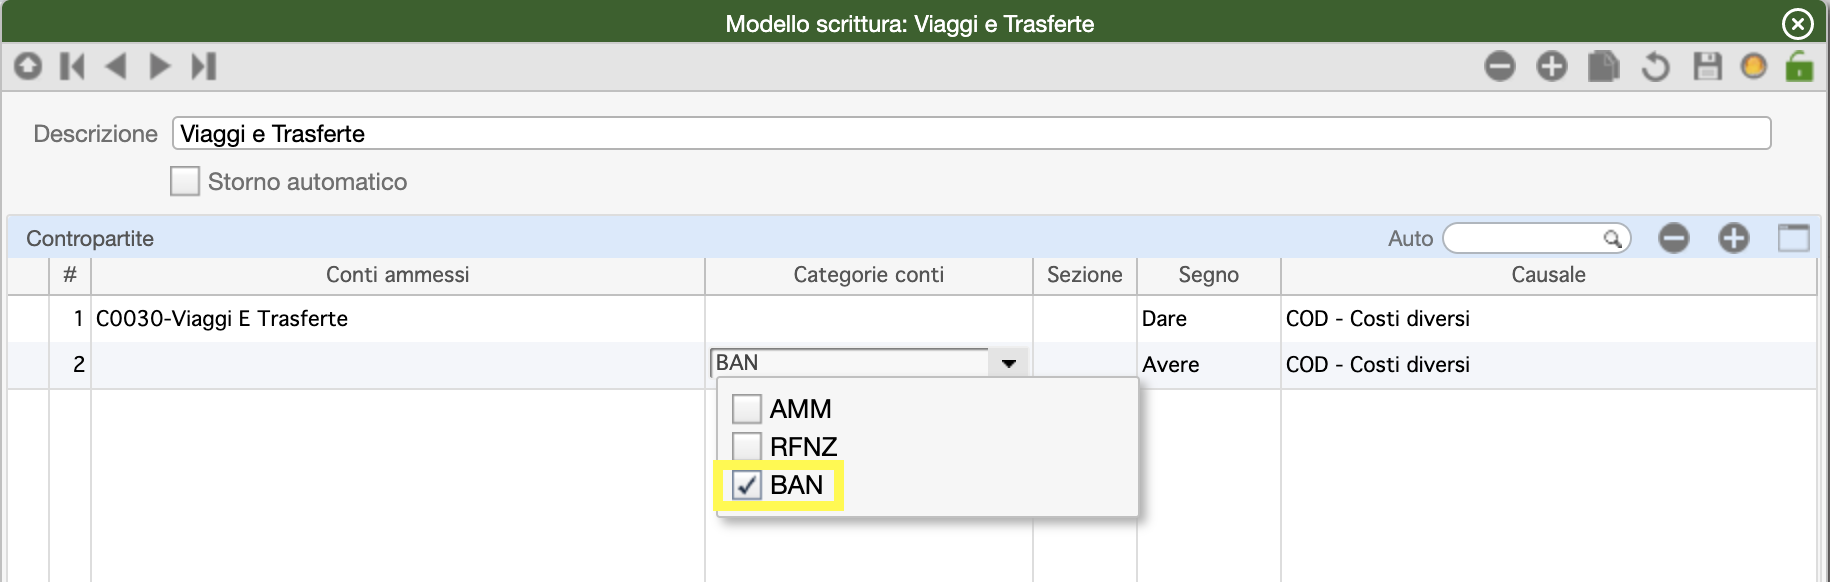Select the Dare cell in row 1
Viewport: 1830px width, 582px height.
coord(1209,319)
